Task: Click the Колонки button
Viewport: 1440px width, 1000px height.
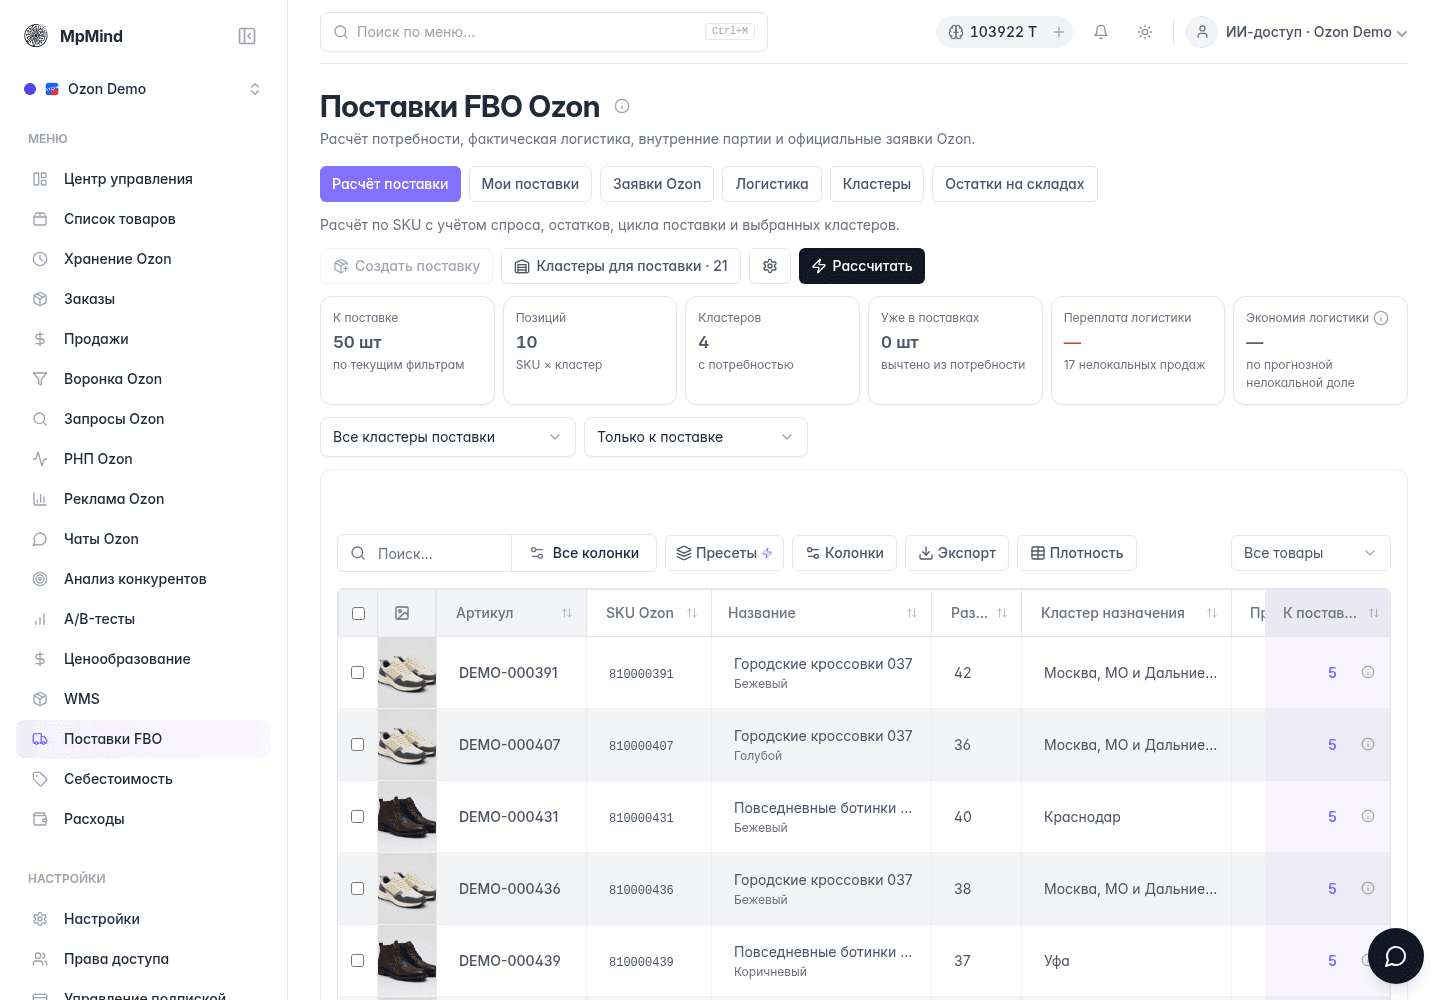Action: pyautogui.click(x=844, y=553)
